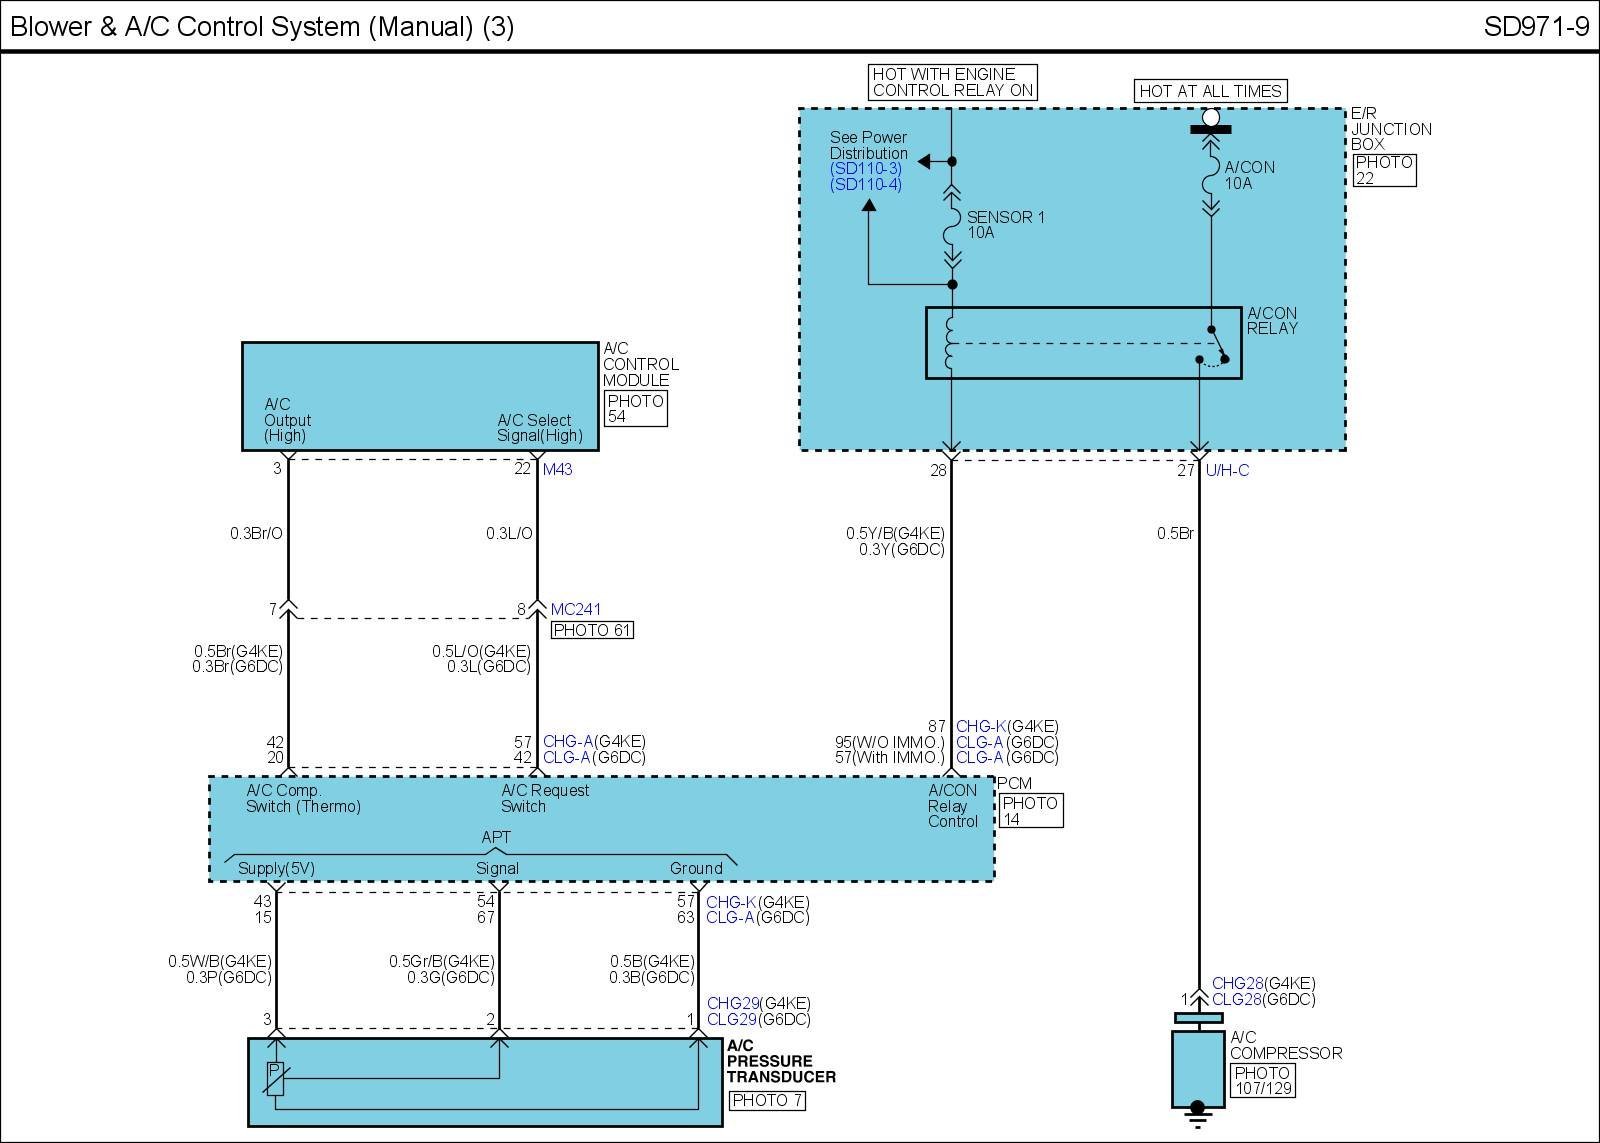Open PHOTO 14 for the PCM
The height and width of the screenshot is (1143, 1600).
click(x=1030, y=810)
